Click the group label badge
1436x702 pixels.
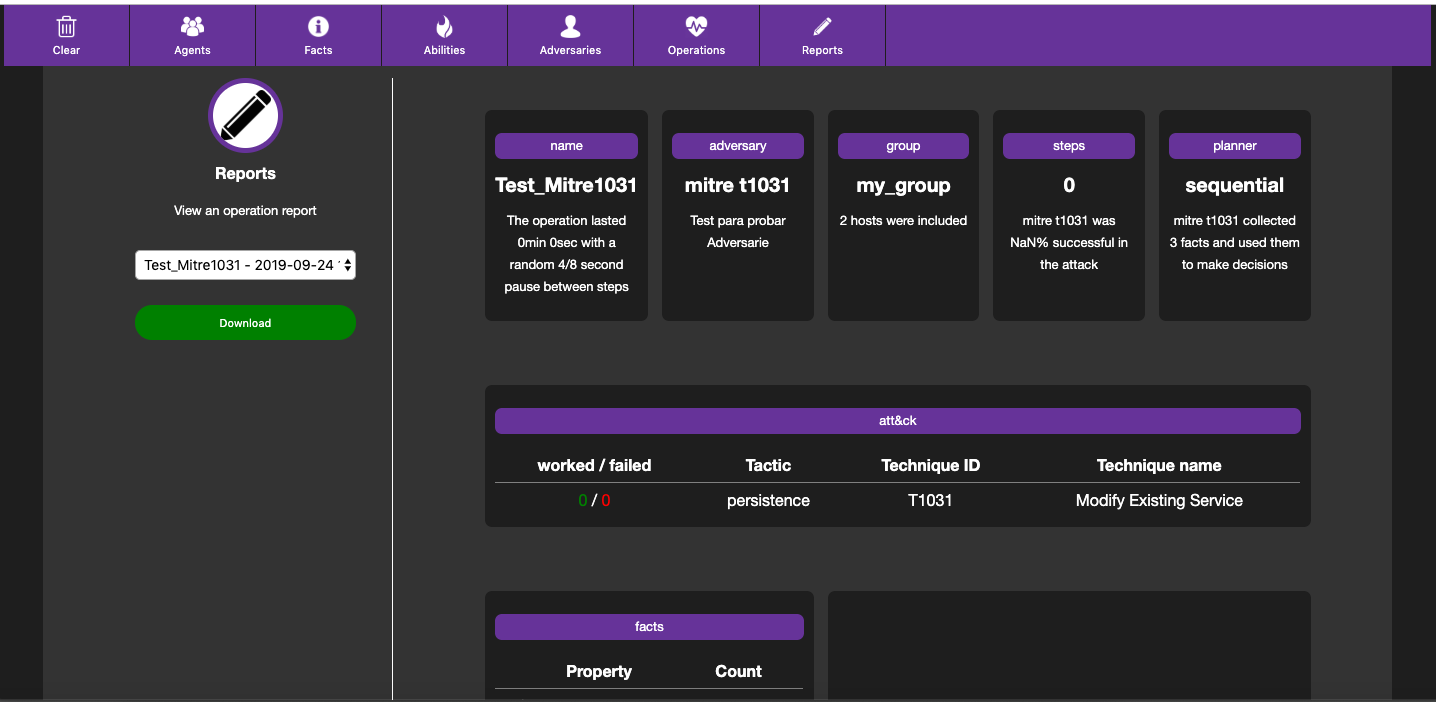[903, 146]
